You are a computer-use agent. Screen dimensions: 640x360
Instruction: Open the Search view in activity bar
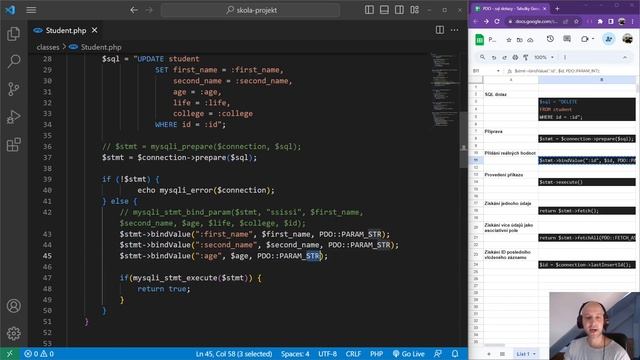pos(13,62)
